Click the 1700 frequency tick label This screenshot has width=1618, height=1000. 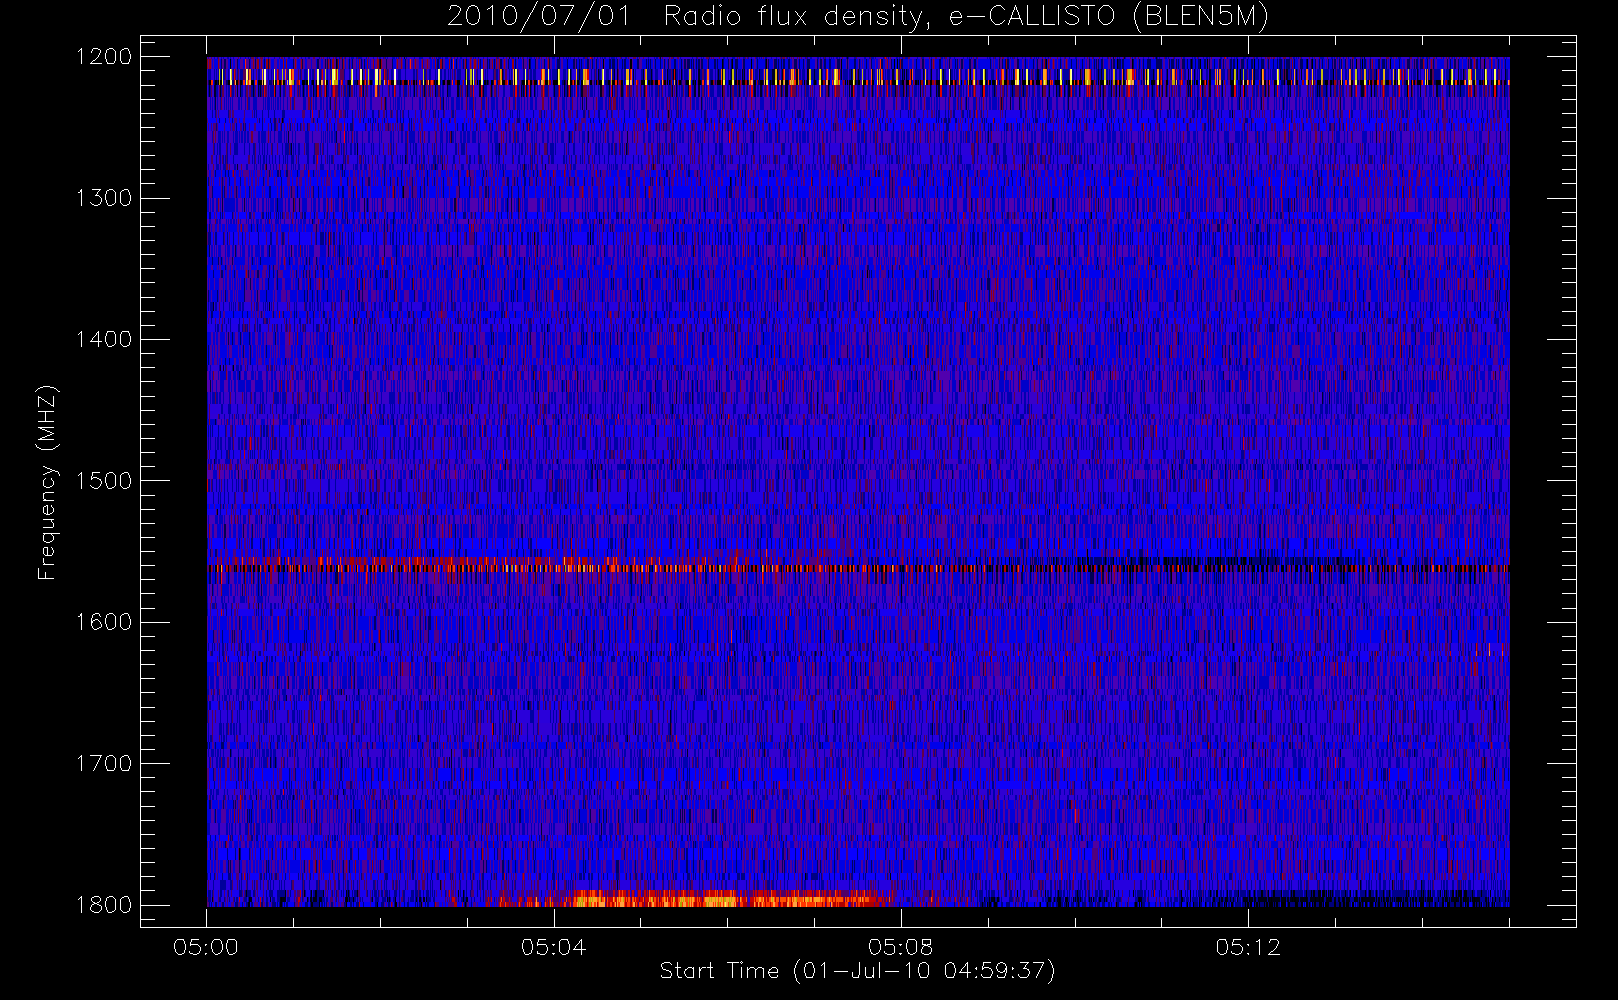104,764
